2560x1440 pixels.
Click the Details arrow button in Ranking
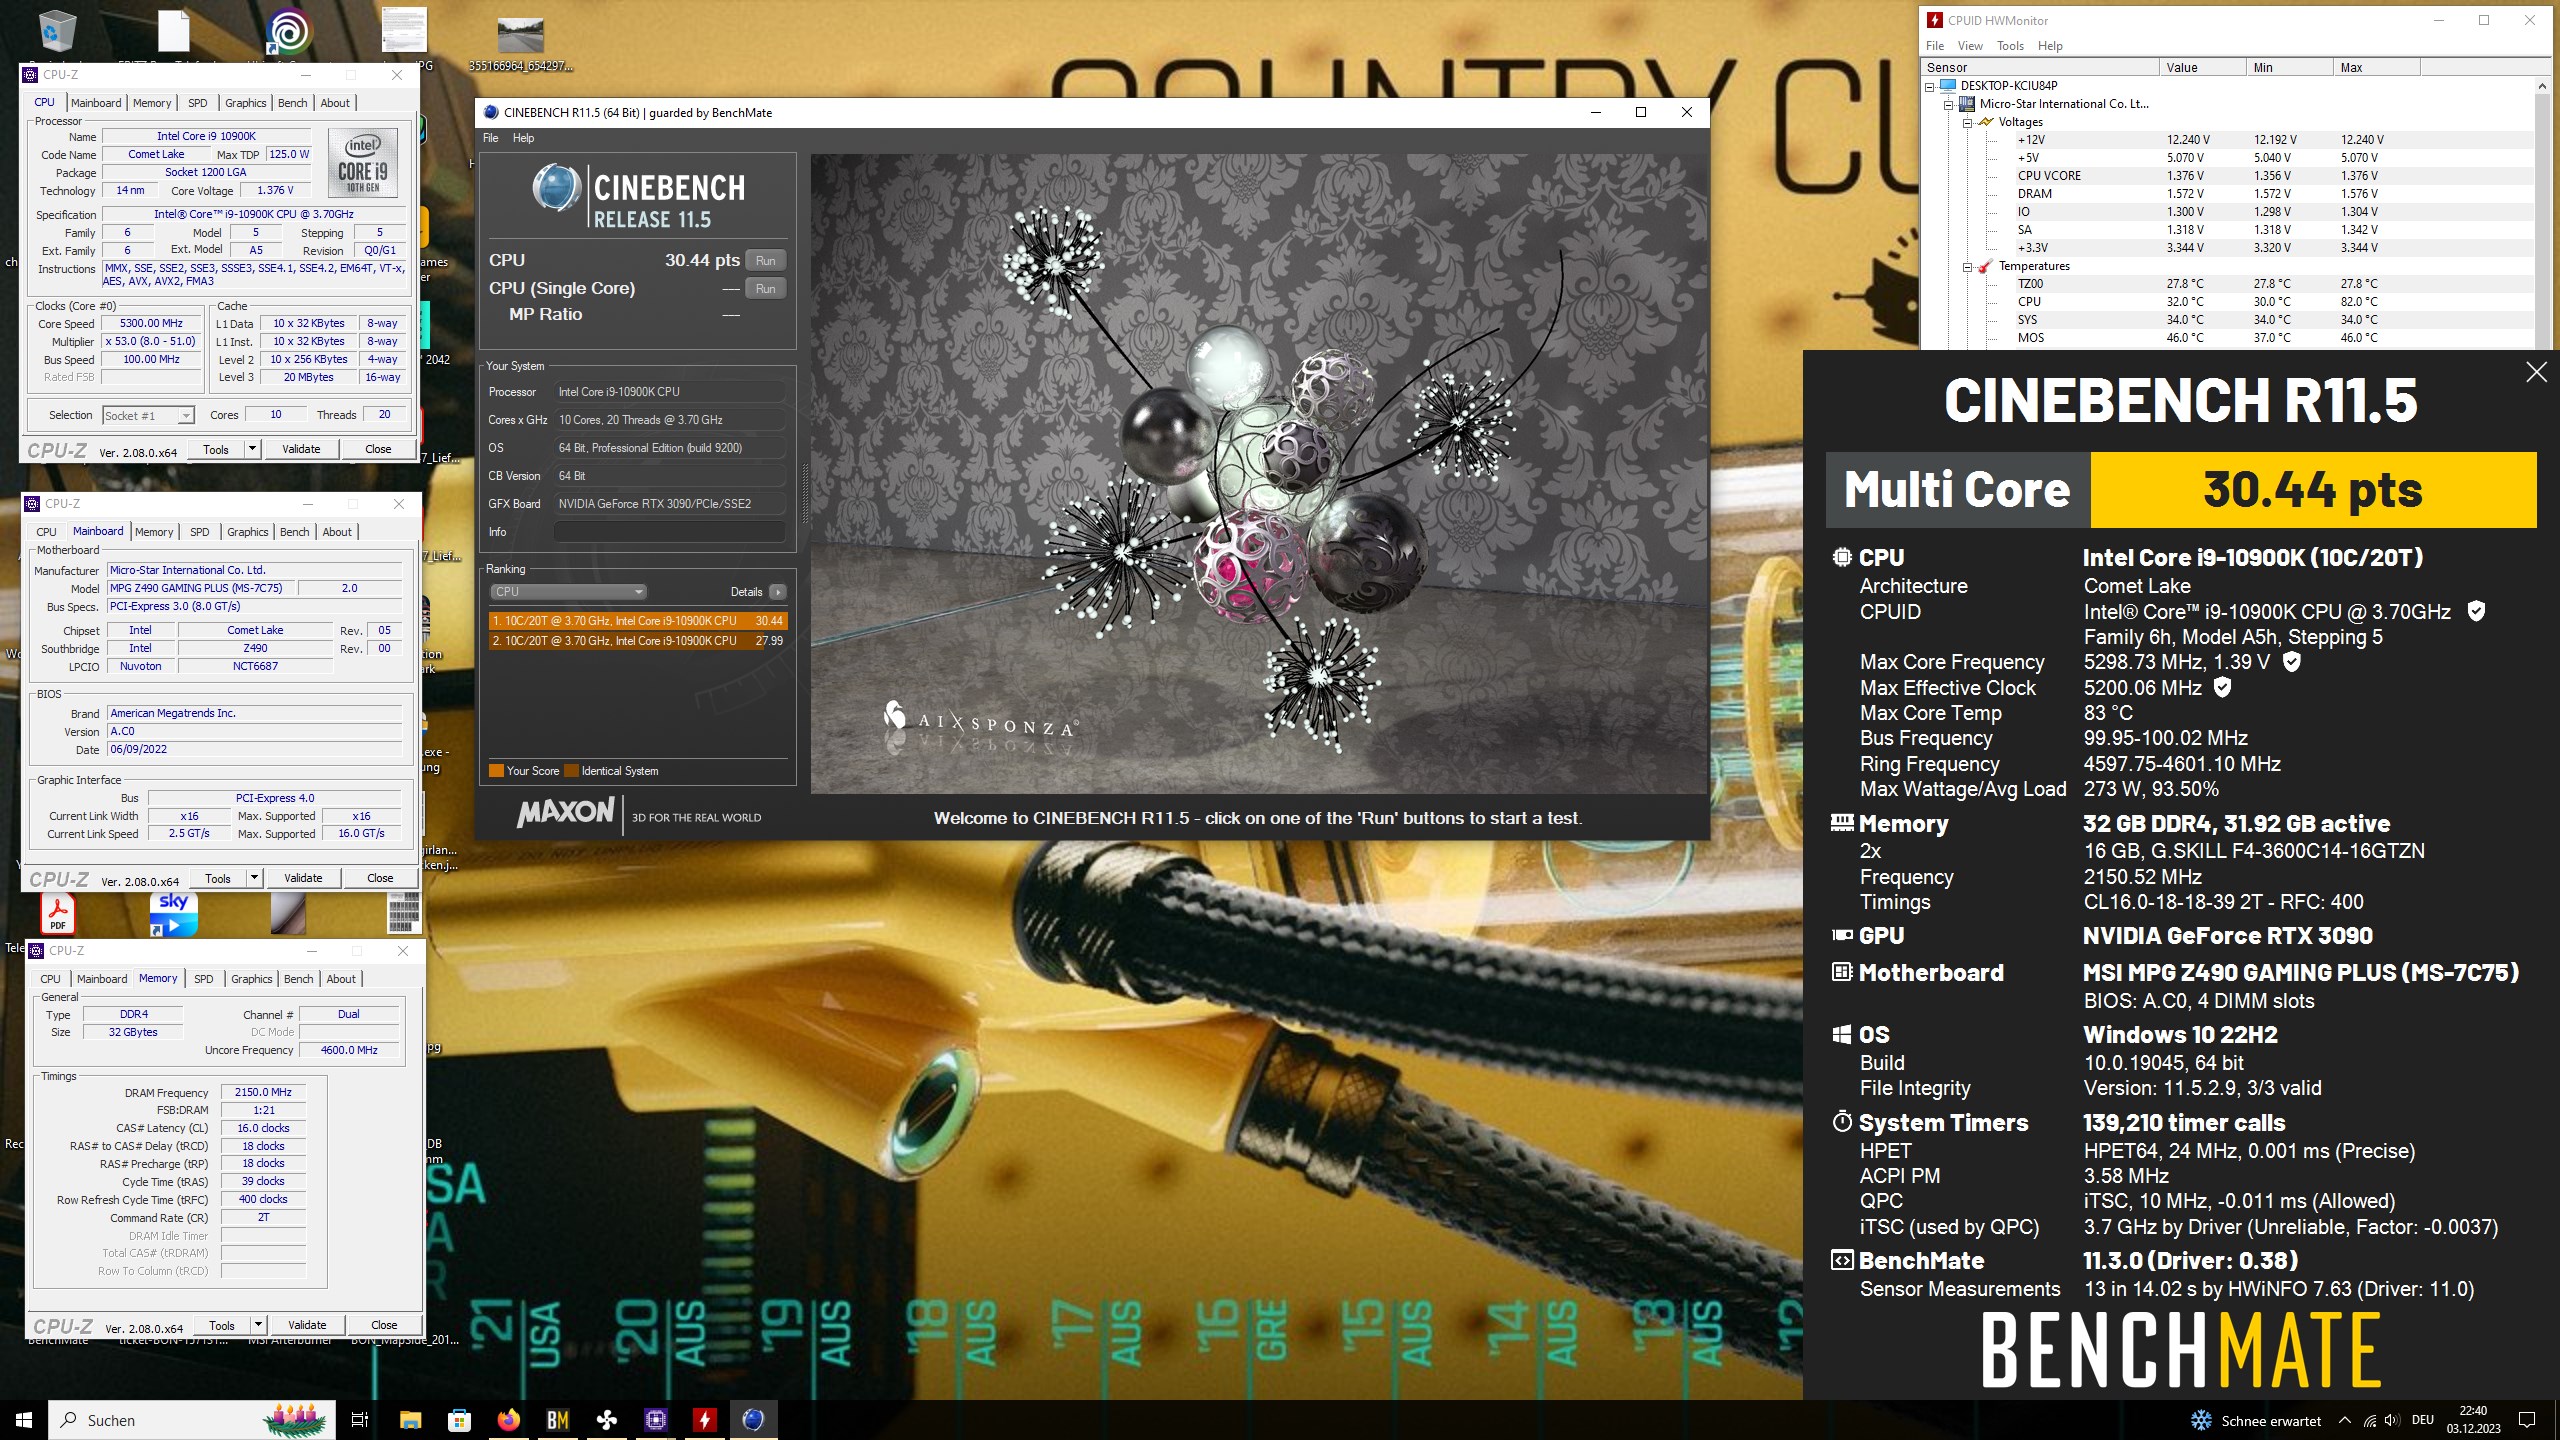point(778,592)
